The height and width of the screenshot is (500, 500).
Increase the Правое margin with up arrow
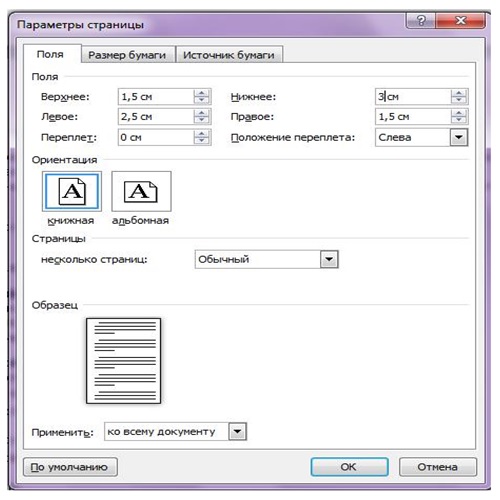click(459, 113)
